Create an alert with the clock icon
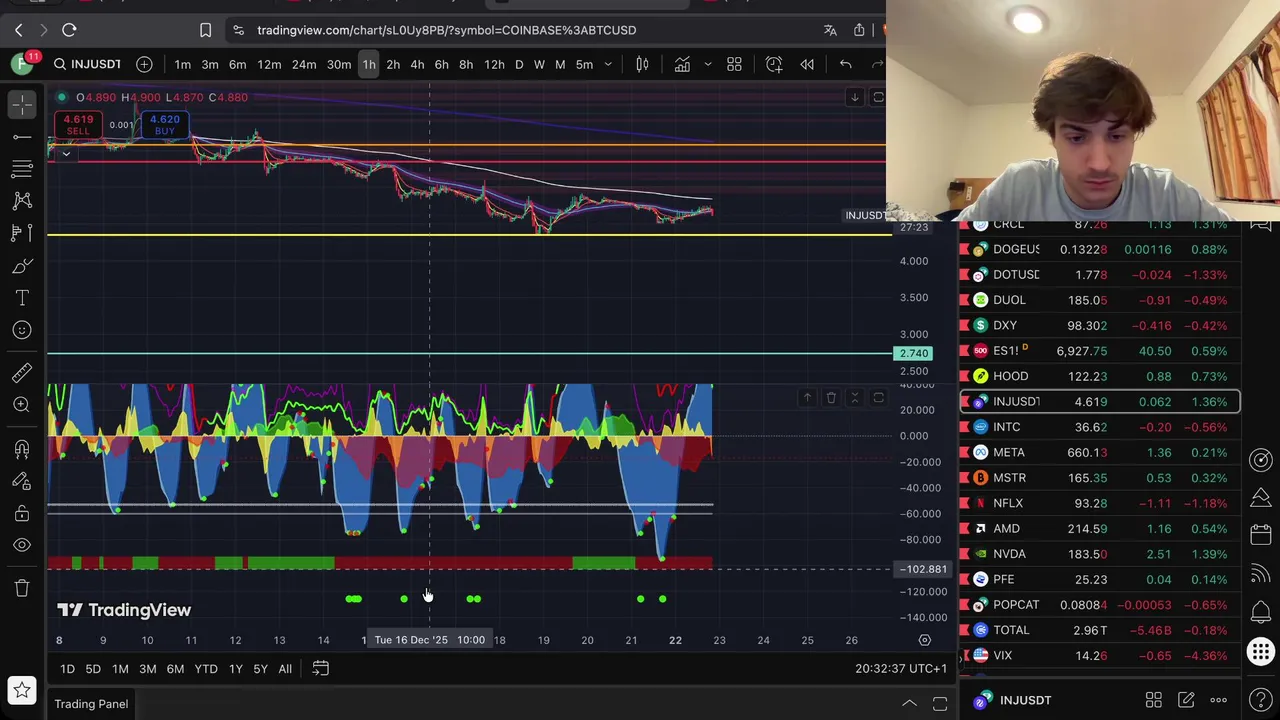The image size is (1280, 720). pyautogui.click(x=774, y=64)
